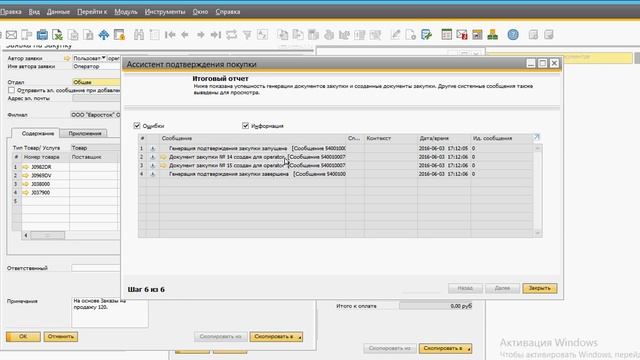Click the red alert messages toolbar icon
Image resolution: width=640 pixels, height=360 pixels.
pyautogui.click(x=462, y=35)
